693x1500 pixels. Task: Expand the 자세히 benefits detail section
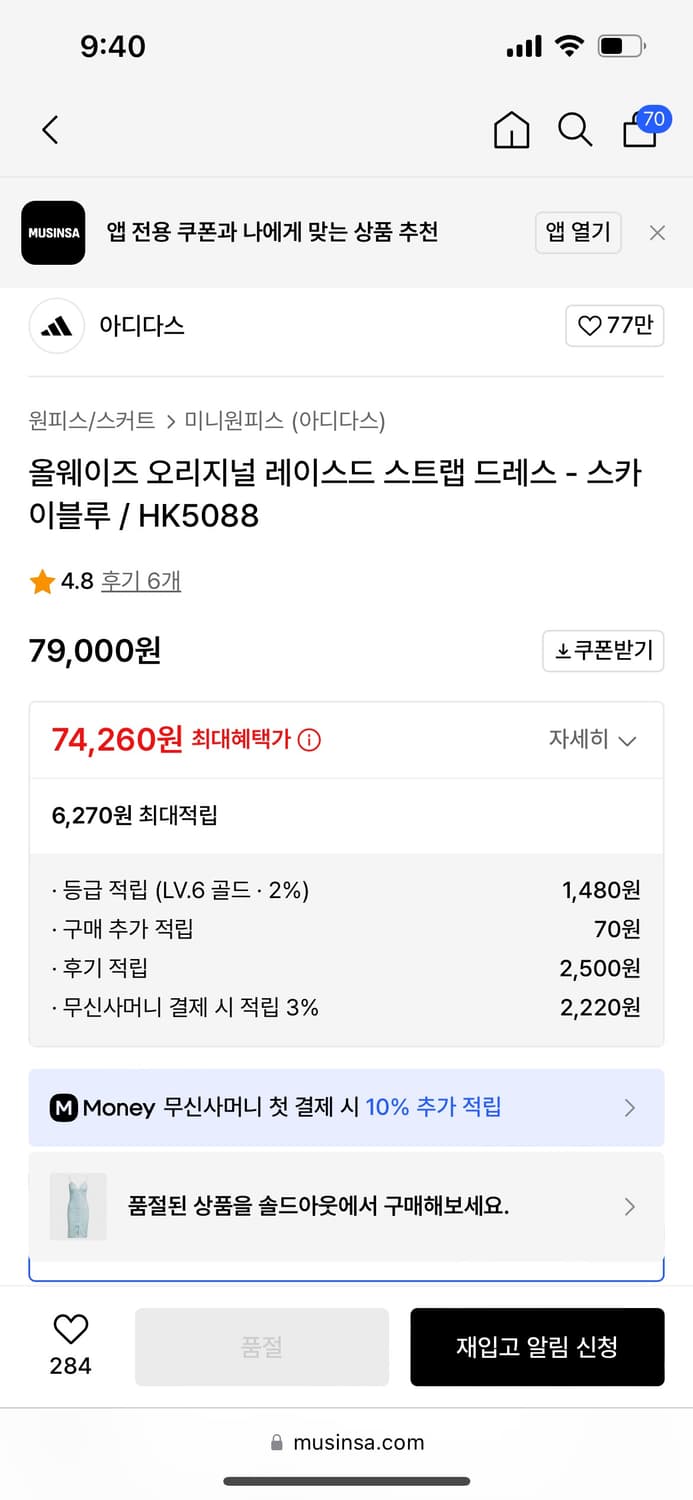click(x=594, y=740)
